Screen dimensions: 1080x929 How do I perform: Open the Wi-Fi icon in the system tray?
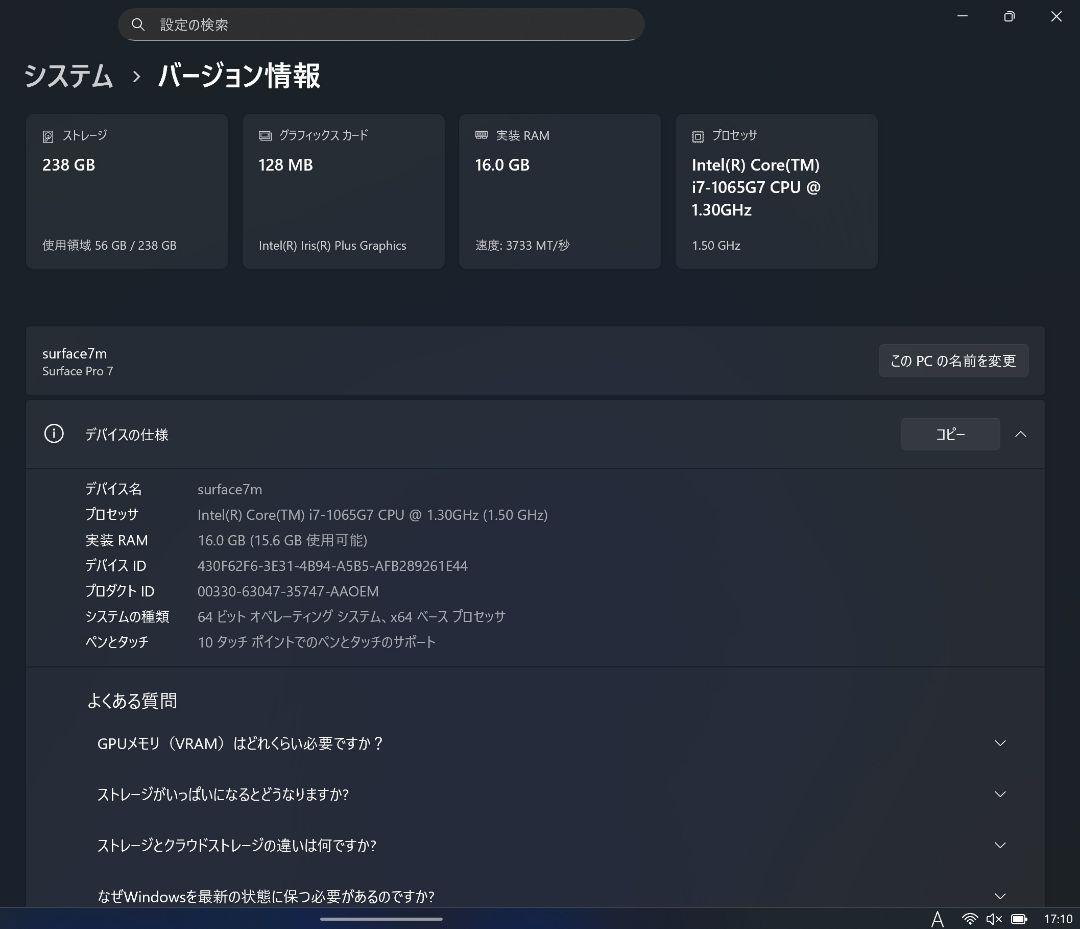pos(969,918)
